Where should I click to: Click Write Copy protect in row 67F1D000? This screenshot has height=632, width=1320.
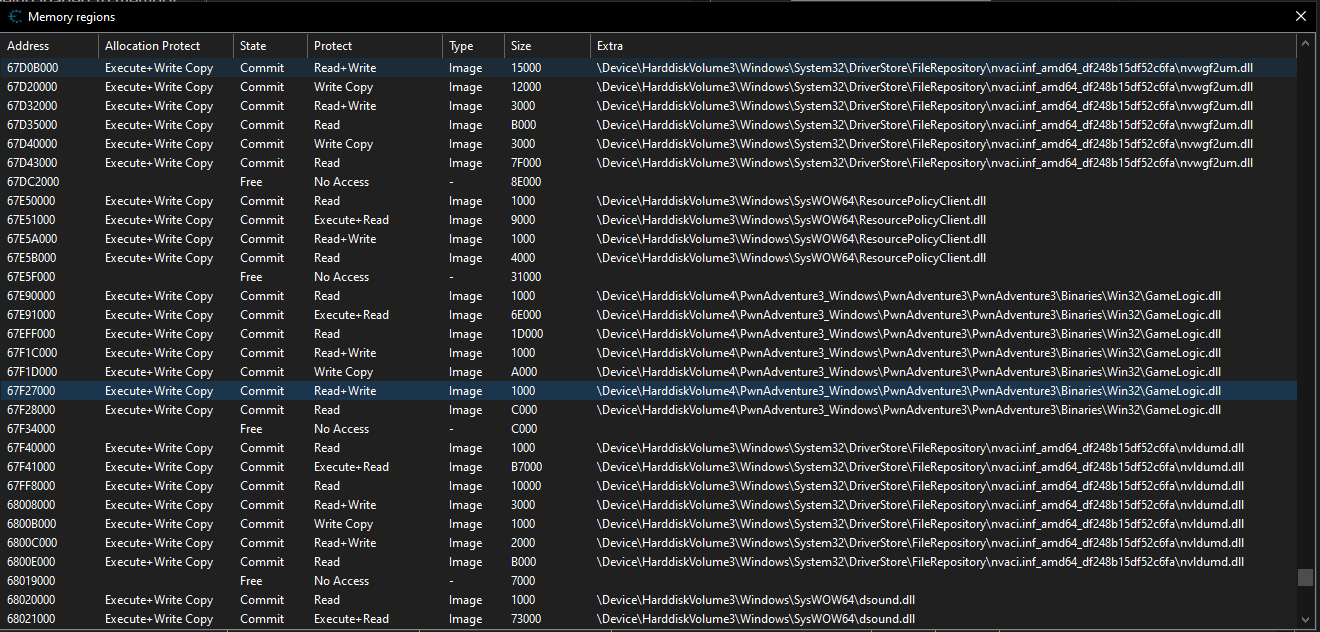(x=343, y=372)
